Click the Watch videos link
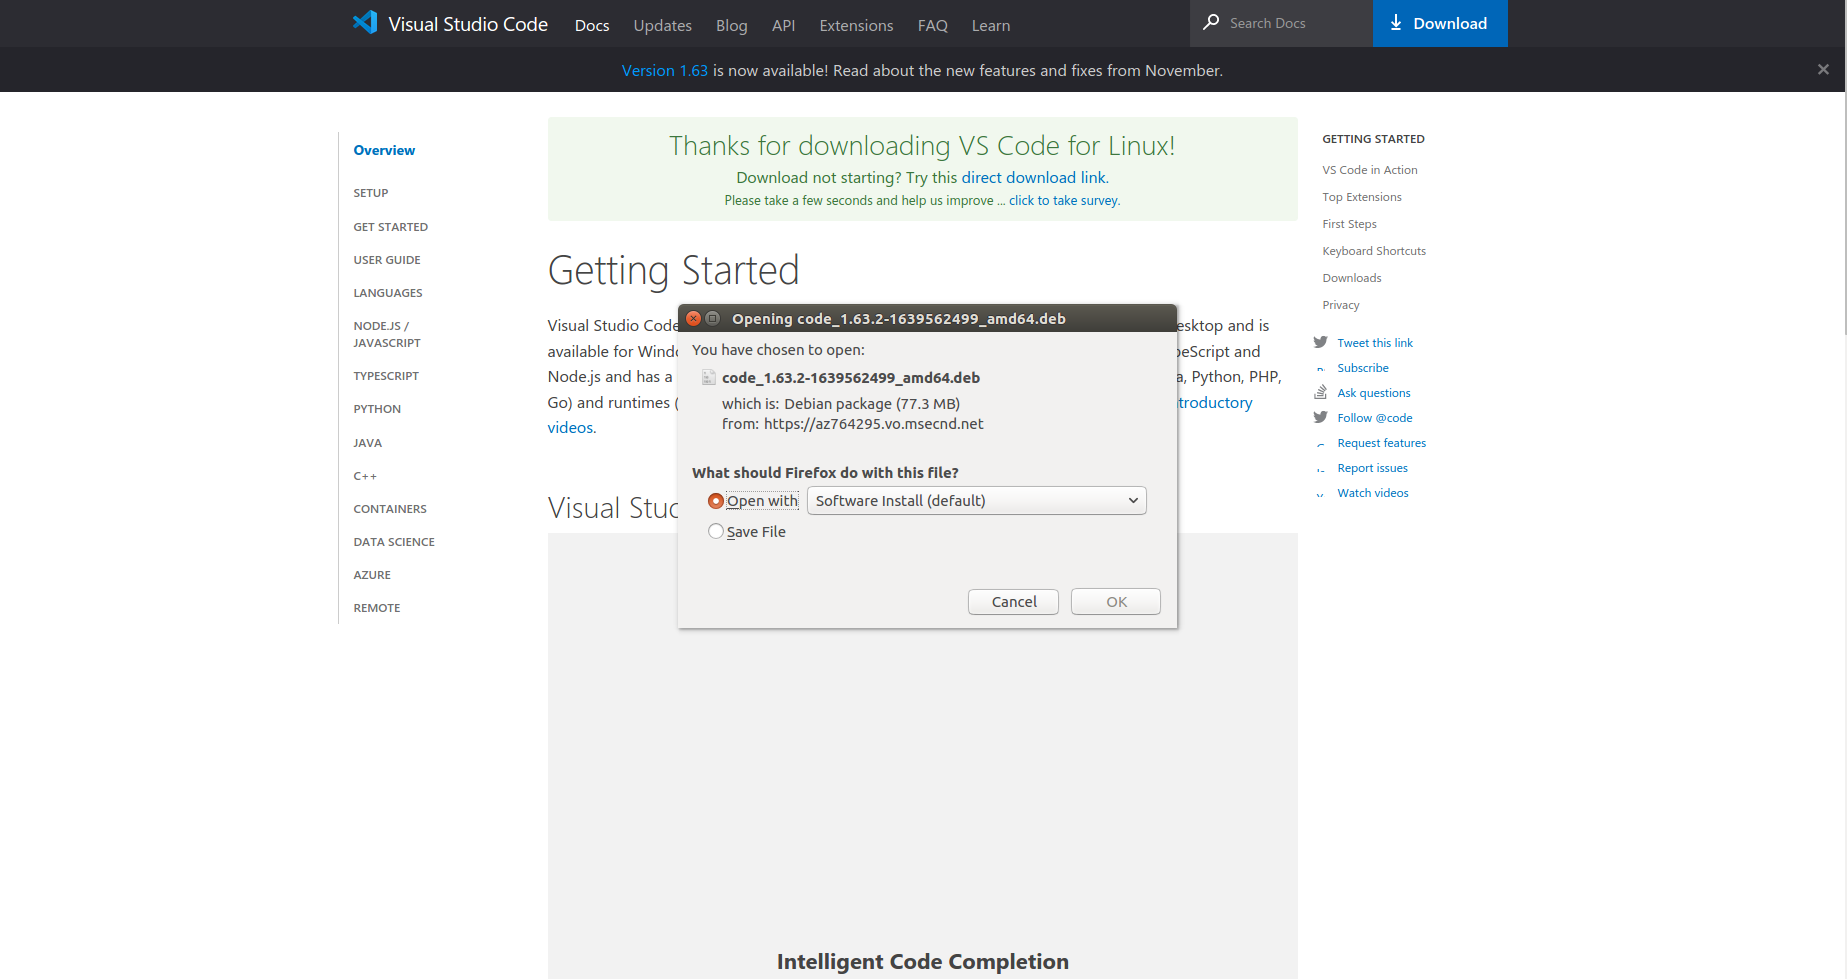Screen dimensions: 1847x979 pyautogui.click(x=1372, y=493)
